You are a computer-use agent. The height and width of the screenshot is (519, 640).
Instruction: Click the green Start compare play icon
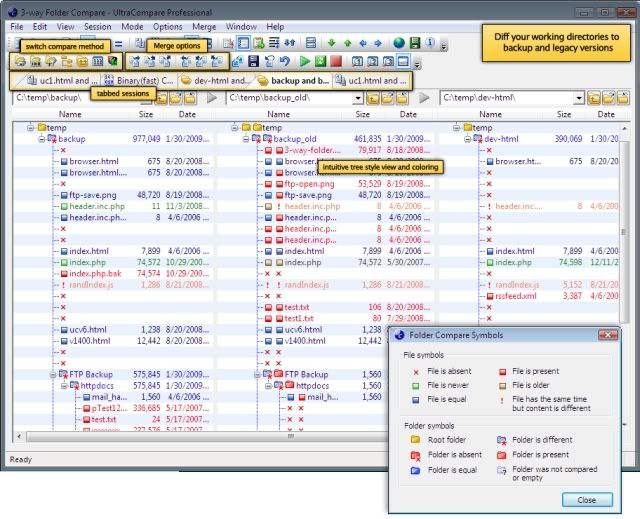pos(305,62)
